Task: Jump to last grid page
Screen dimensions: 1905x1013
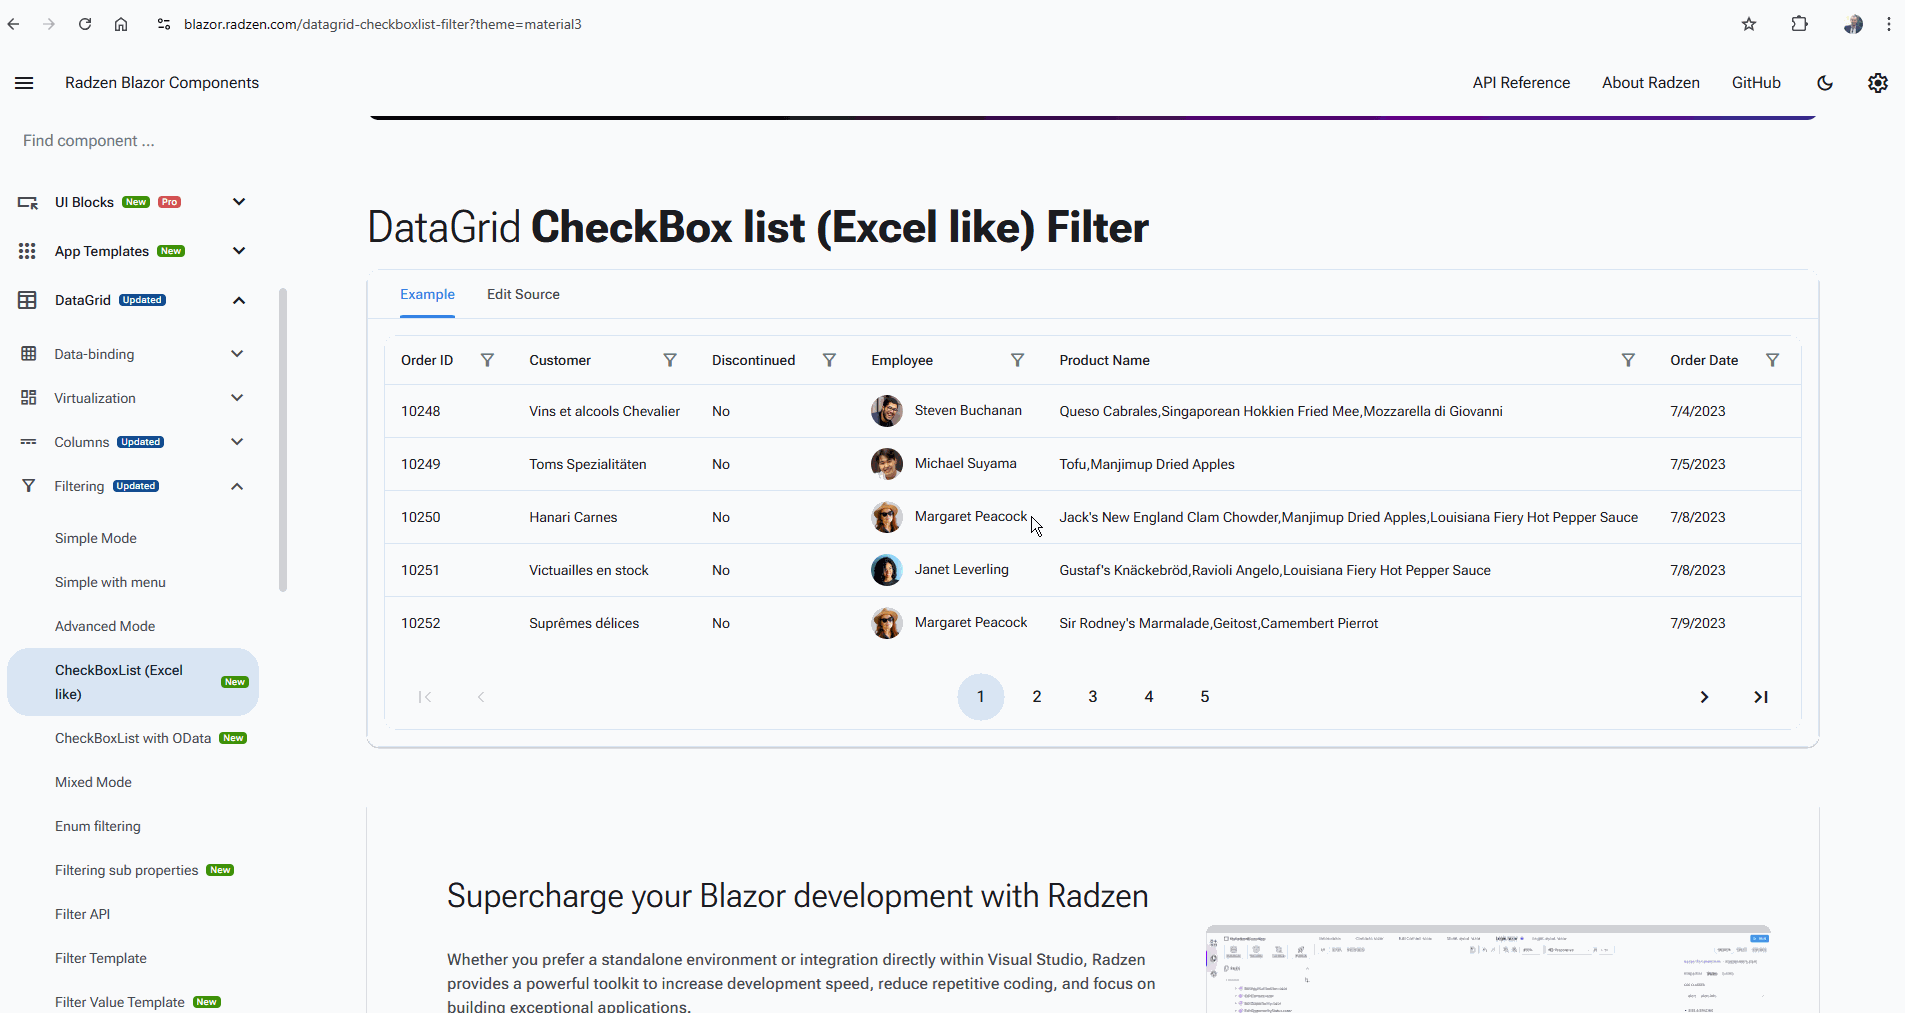Action: (x=1761, y=697)
